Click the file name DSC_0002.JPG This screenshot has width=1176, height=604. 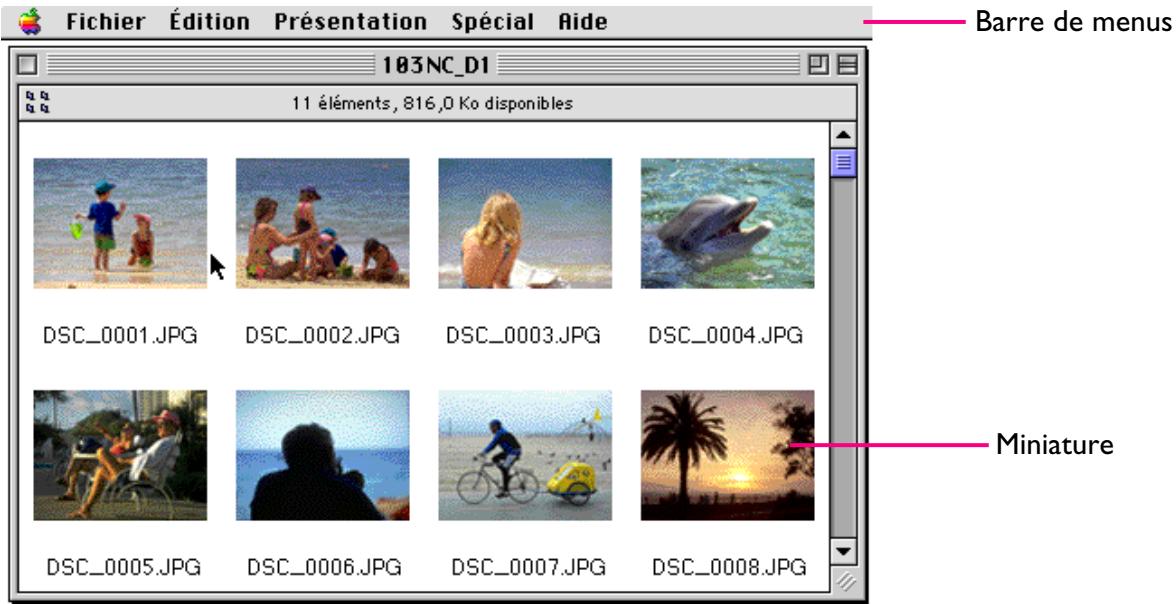[322, 335]
